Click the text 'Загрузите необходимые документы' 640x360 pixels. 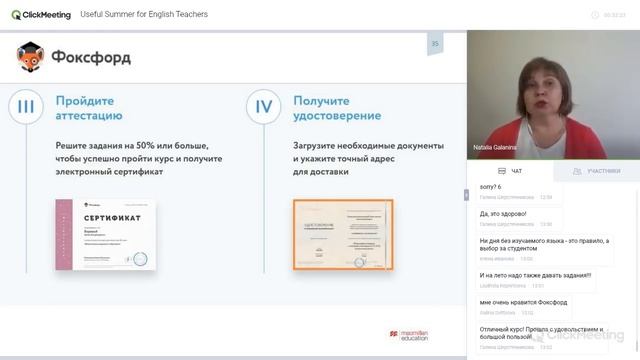click(x=368, y=146)
